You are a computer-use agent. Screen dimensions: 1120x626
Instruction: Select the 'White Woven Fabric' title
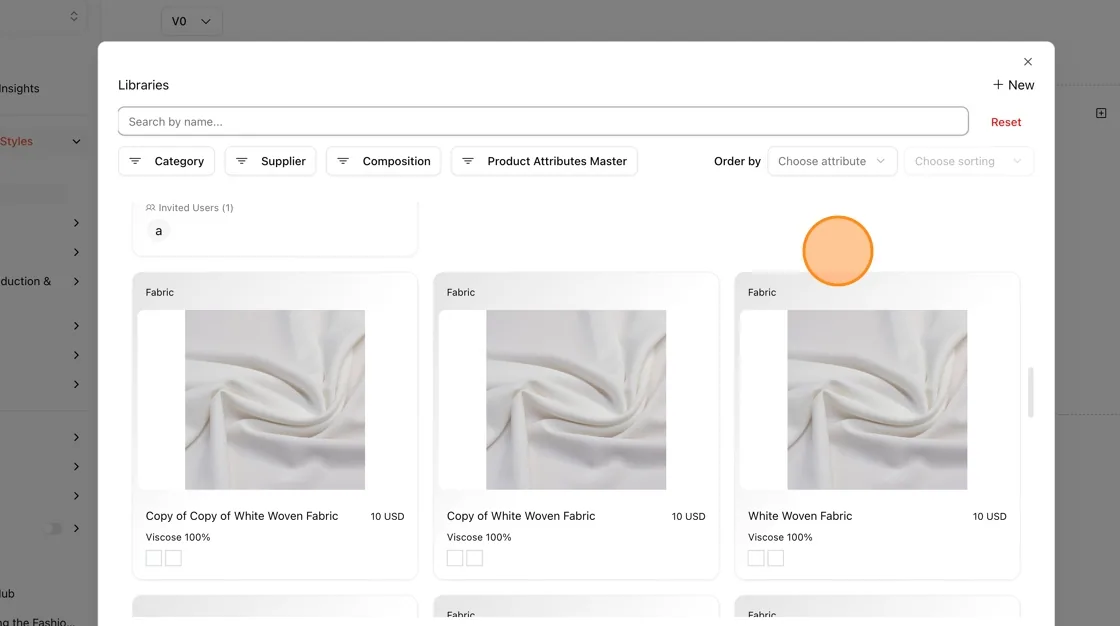tap(800, 516)
